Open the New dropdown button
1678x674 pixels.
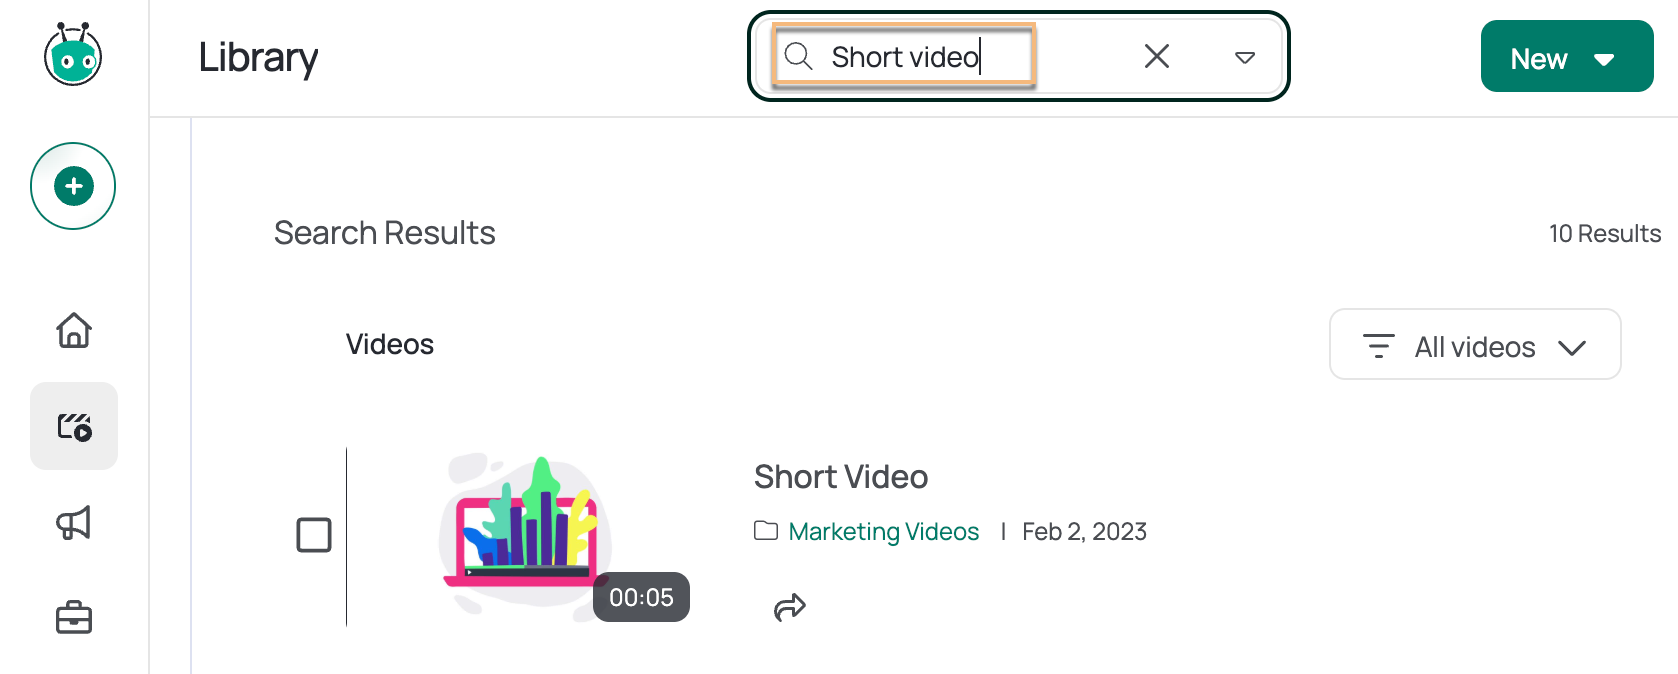(x=1567, y=56)
